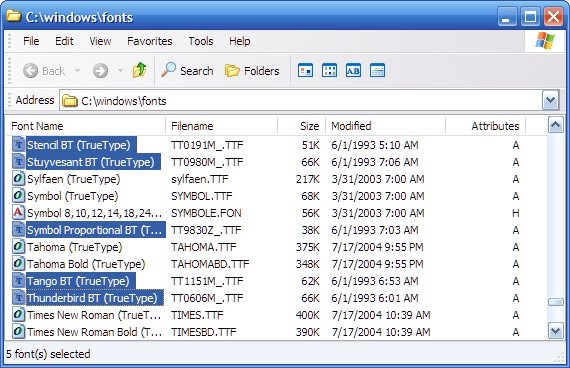The image size is (570, 368).
Task: Select Sylfaen (TrueType) entry
Action: [74, 179]
